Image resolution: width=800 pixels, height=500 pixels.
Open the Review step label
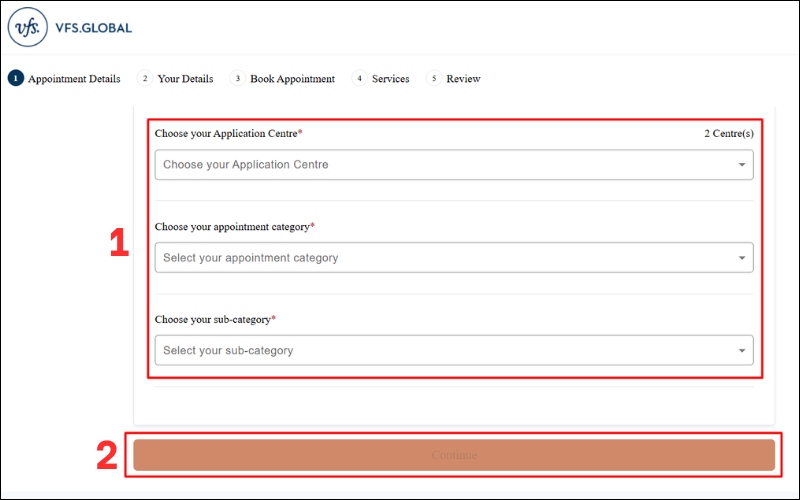[463, 79]
